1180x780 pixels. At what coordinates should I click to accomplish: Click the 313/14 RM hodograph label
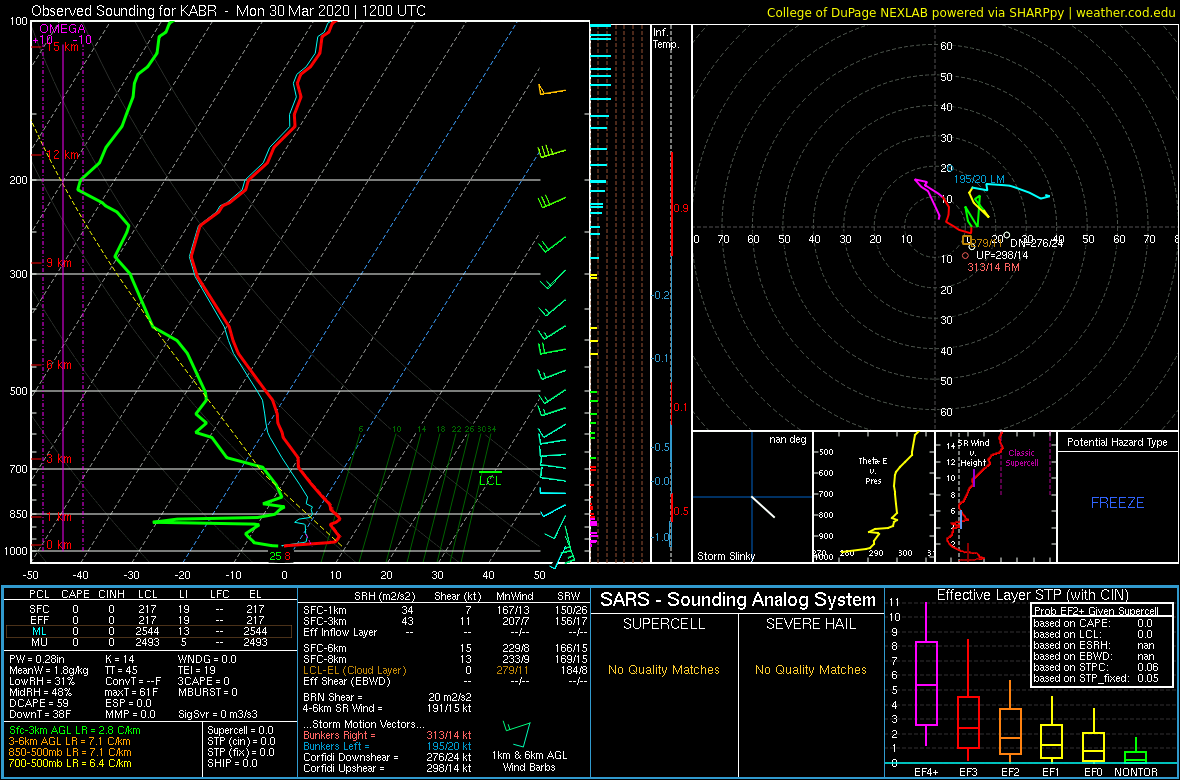(993, 267)
